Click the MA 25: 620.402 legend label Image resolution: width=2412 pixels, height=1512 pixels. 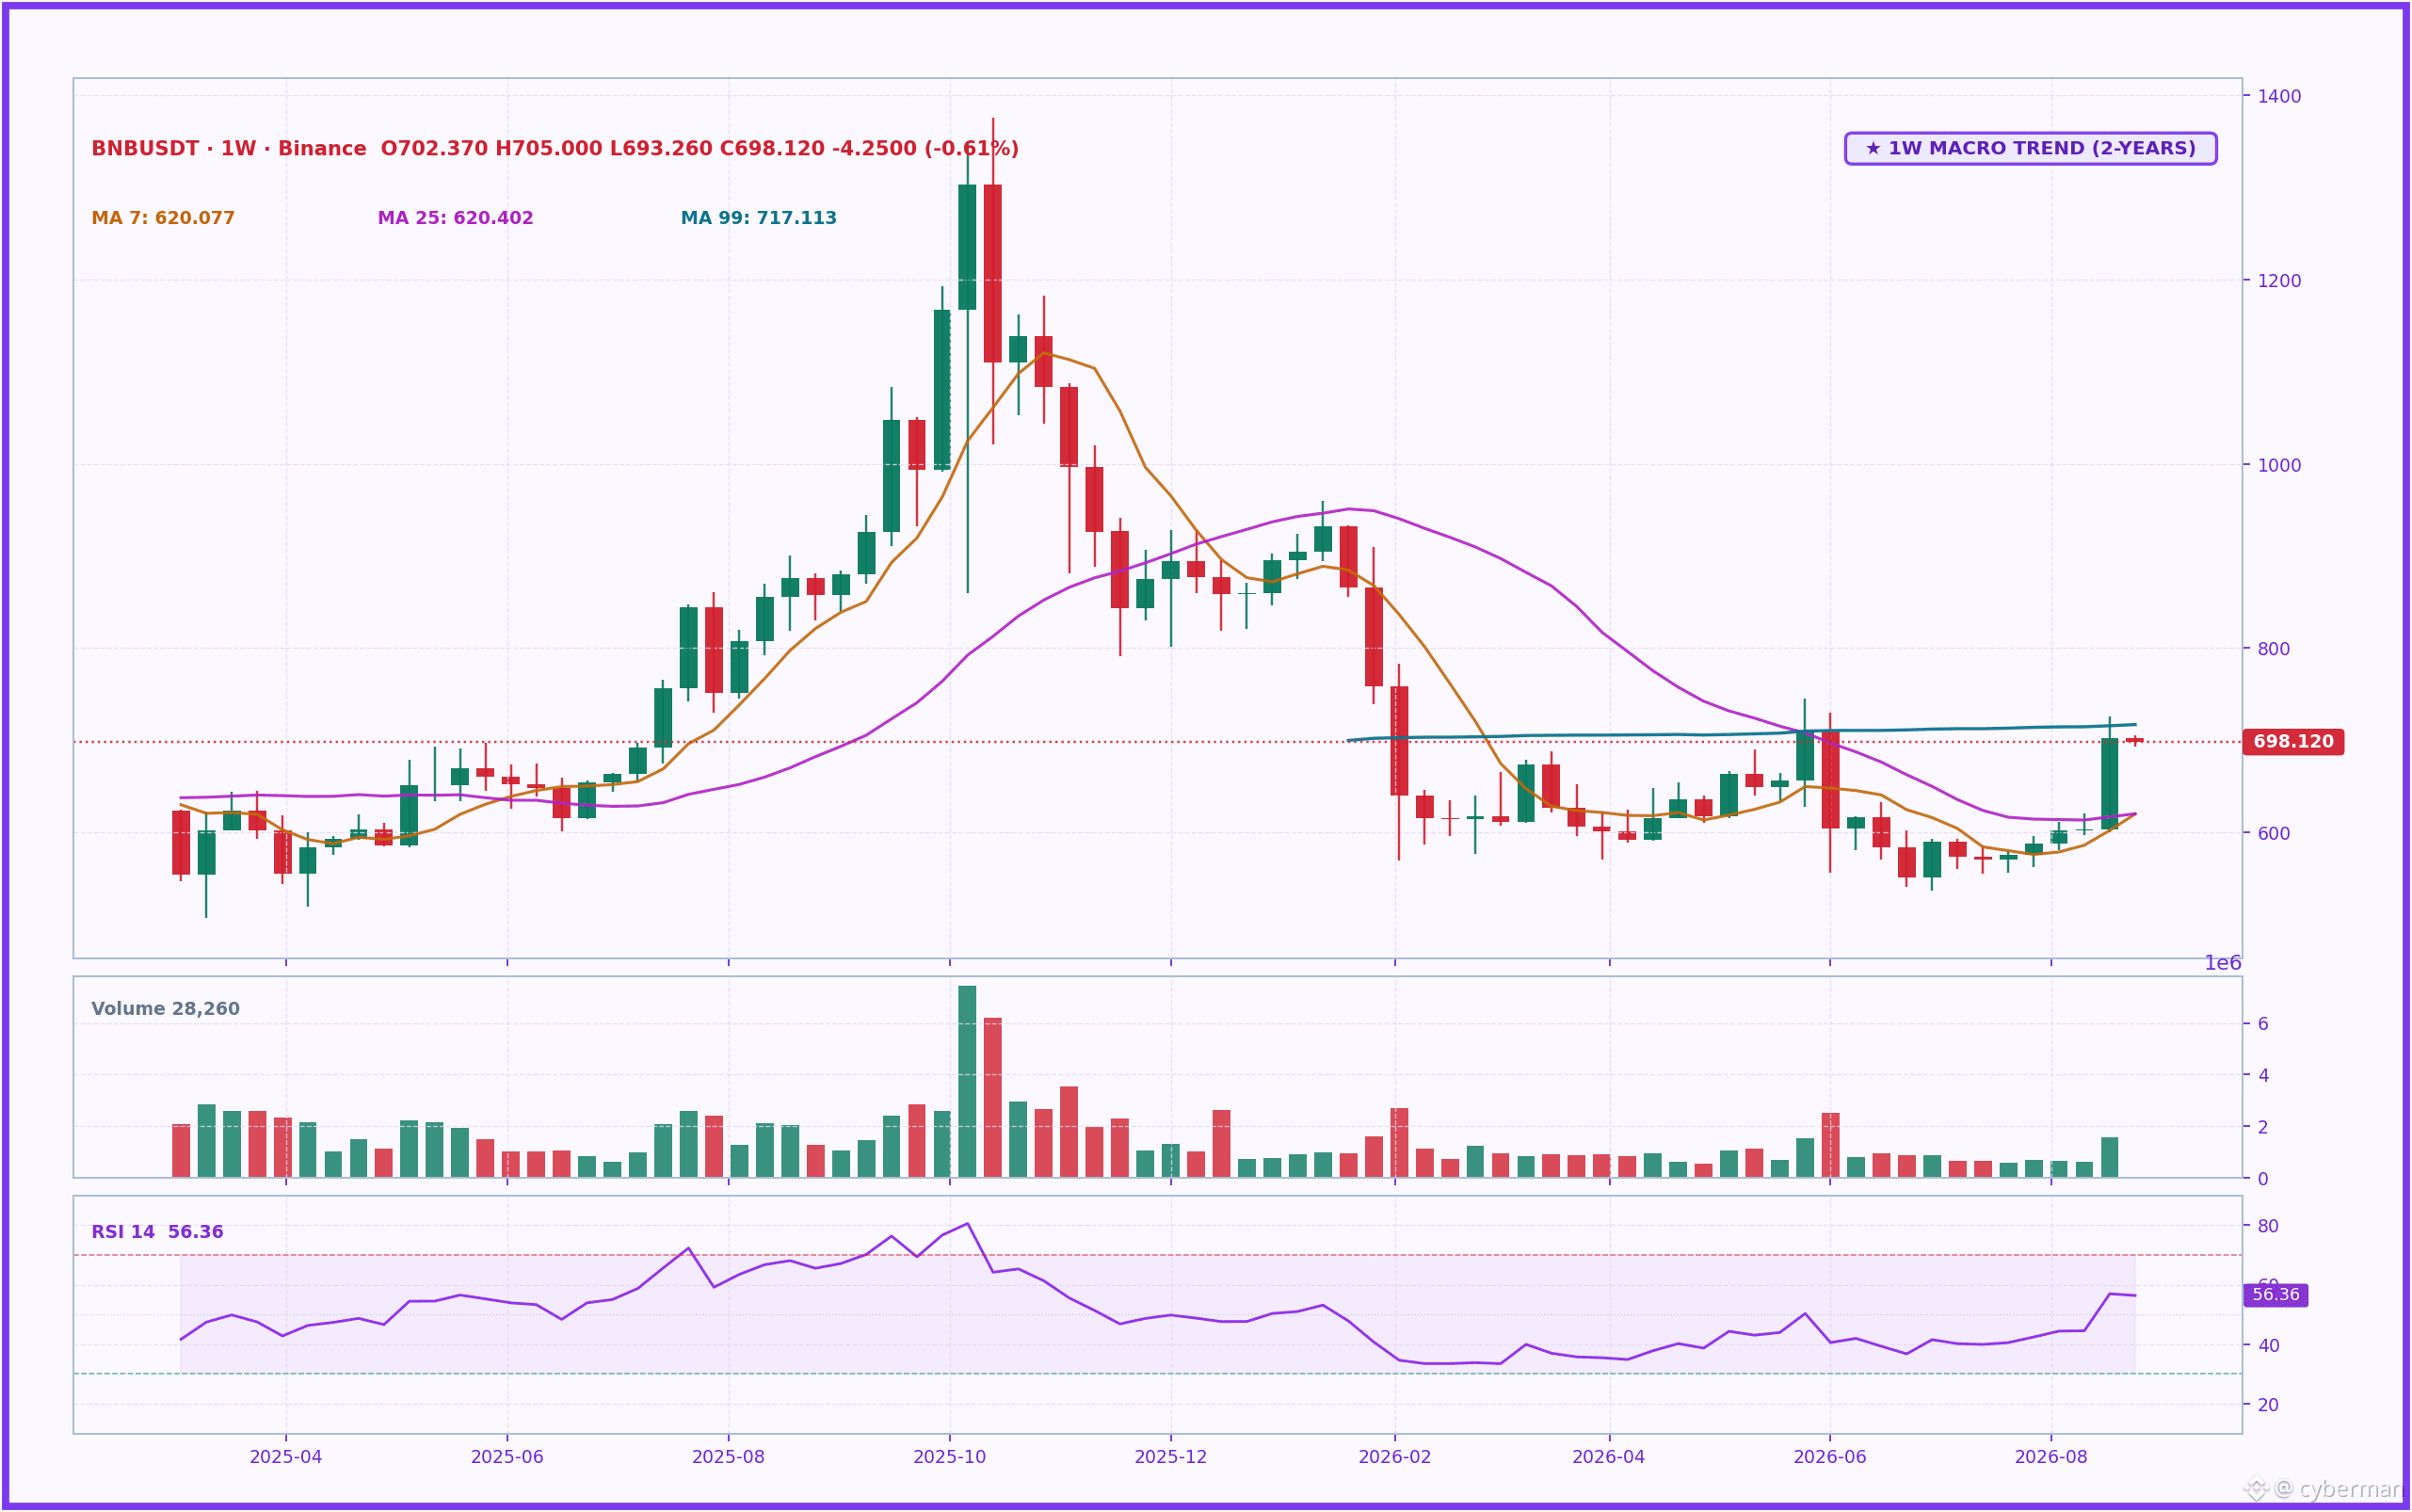pyautogui.click(x=455, y=218)
